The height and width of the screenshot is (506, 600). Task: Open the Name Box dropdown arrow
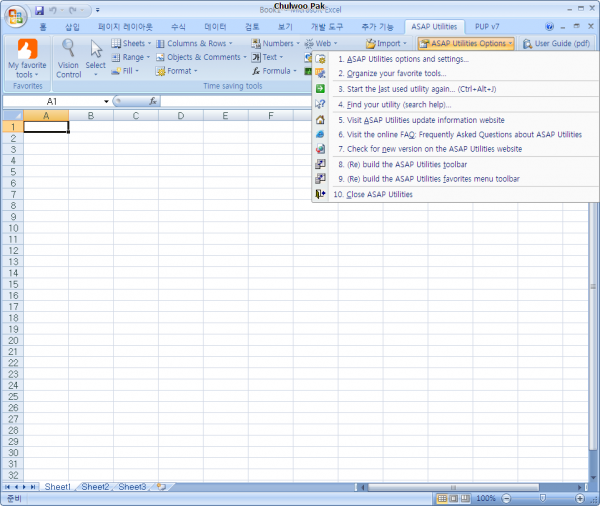[x=106, y=101]
